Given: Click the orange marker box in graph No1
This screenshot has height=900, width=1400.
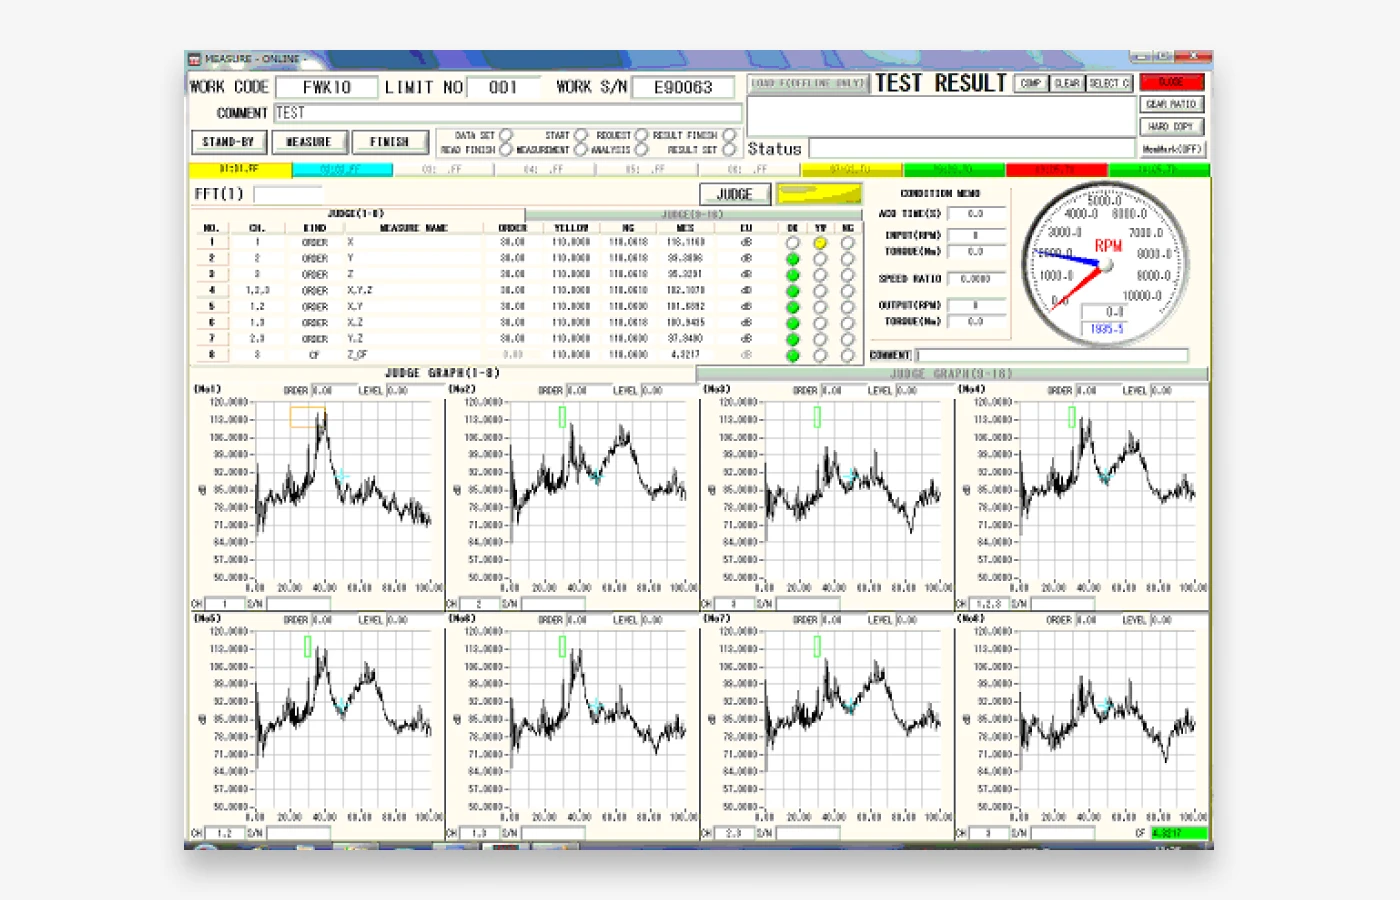Looking at the screenshot, I should point(306,416).
